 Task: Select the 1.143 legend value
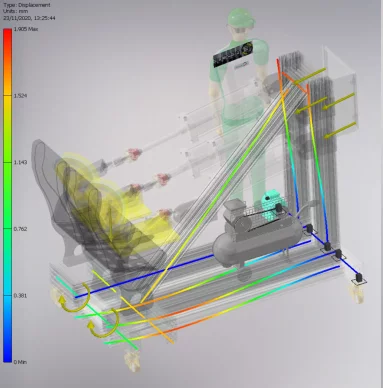coord(19,162)
